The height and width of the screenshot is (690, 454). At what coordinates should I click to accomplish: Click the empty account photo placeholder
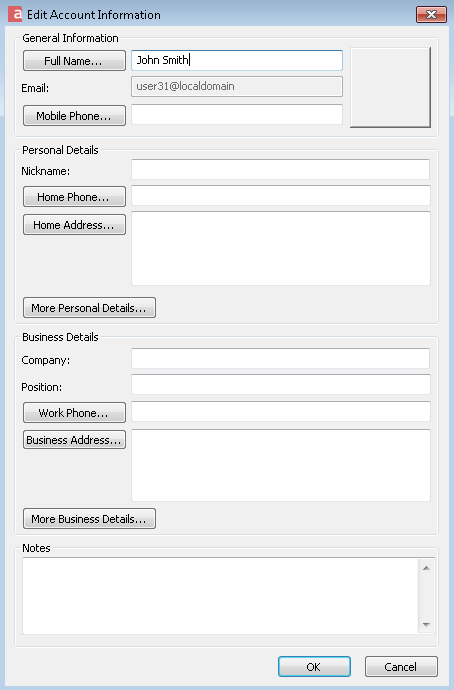pyautogui.click(x=390, y=88)
